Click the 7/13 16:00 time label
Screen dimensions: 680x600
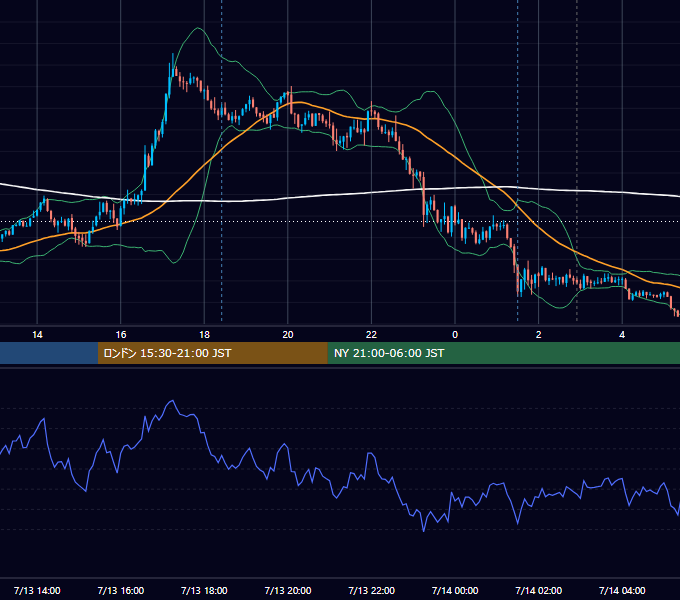pos(121,590)
